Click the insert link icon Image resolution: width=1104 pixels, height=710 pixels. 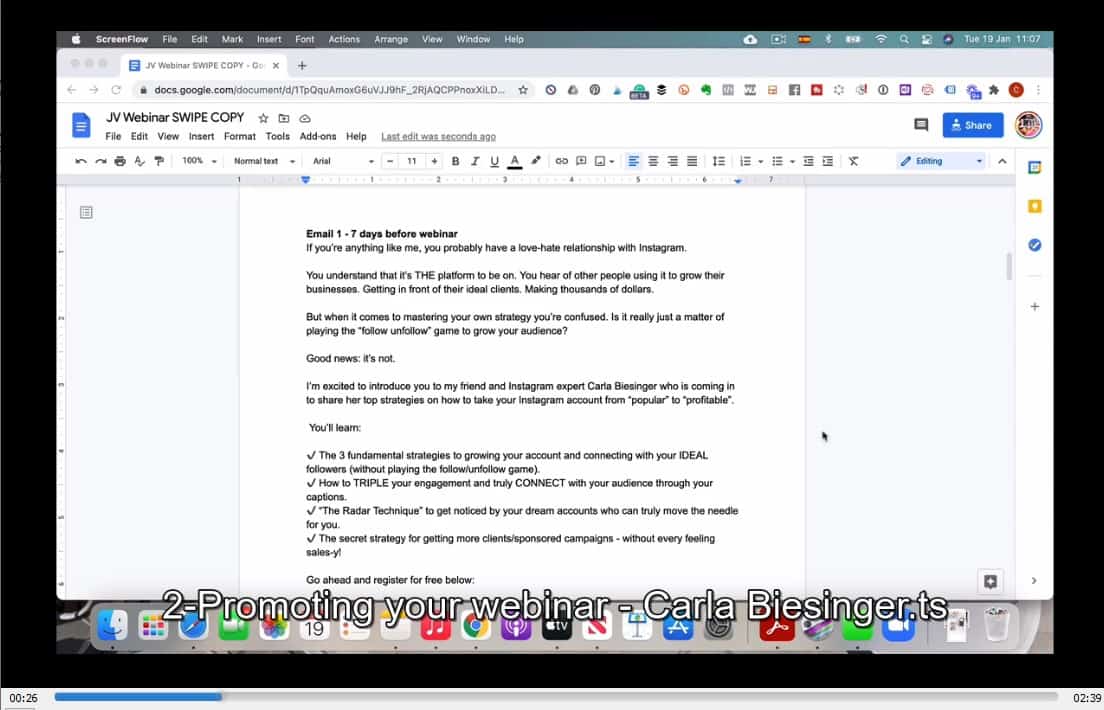pos(561,161)
